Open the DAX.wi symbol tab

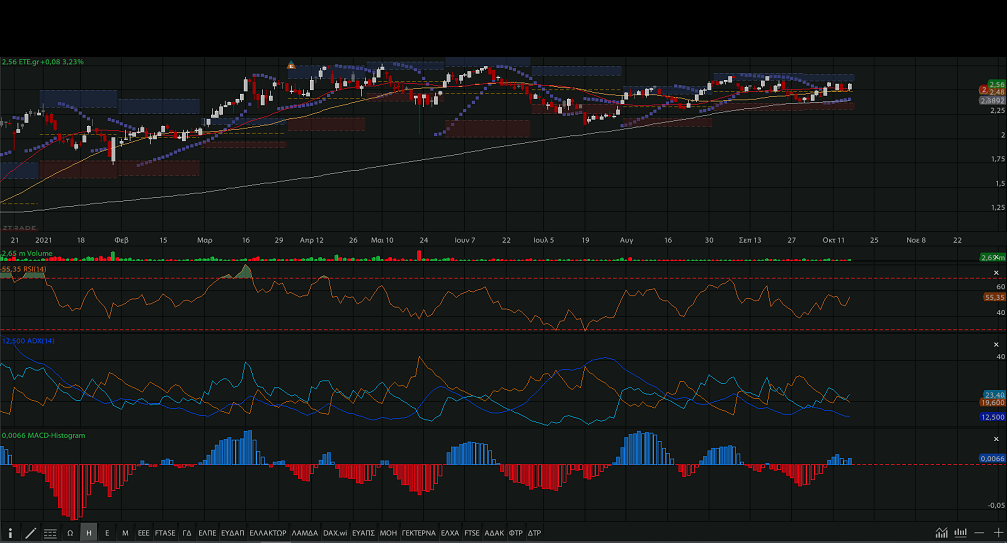click(x=334, y=533)
